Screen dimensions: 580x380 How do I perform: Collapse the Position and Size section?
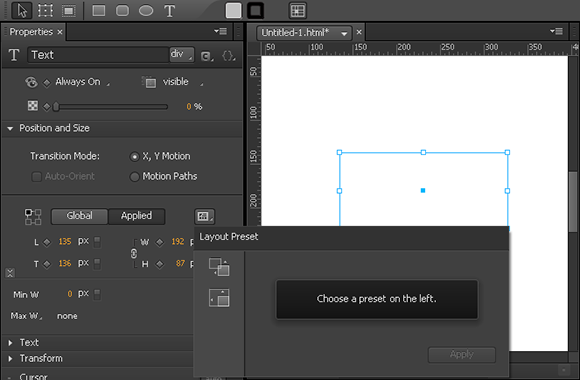pos(10,128)
